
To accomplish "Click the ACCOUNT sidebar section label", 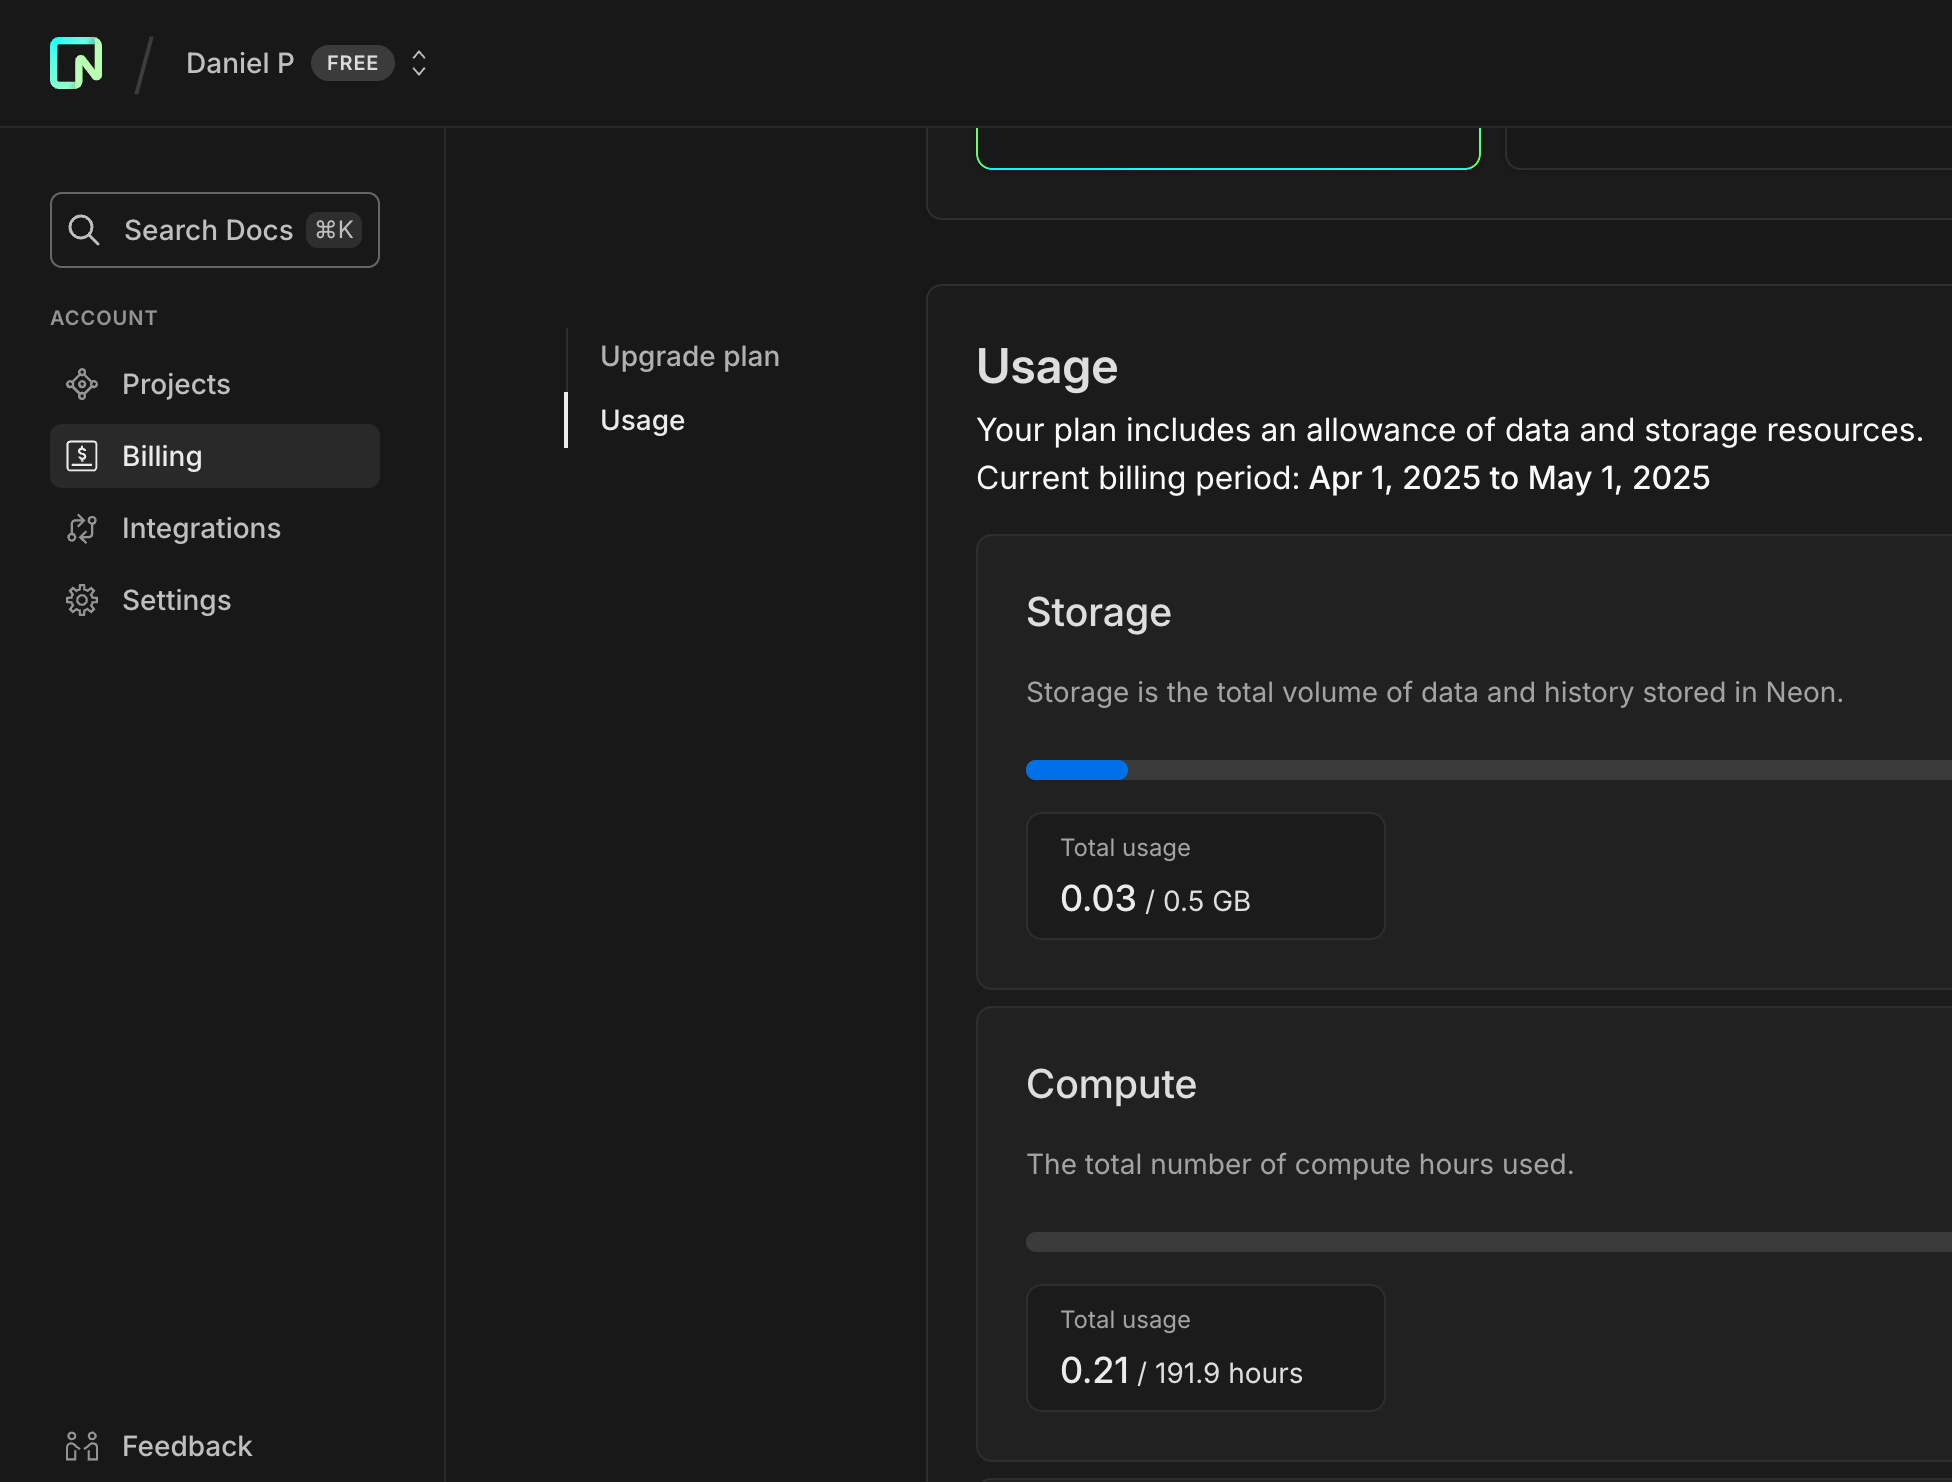I will (x=104, y=318).
